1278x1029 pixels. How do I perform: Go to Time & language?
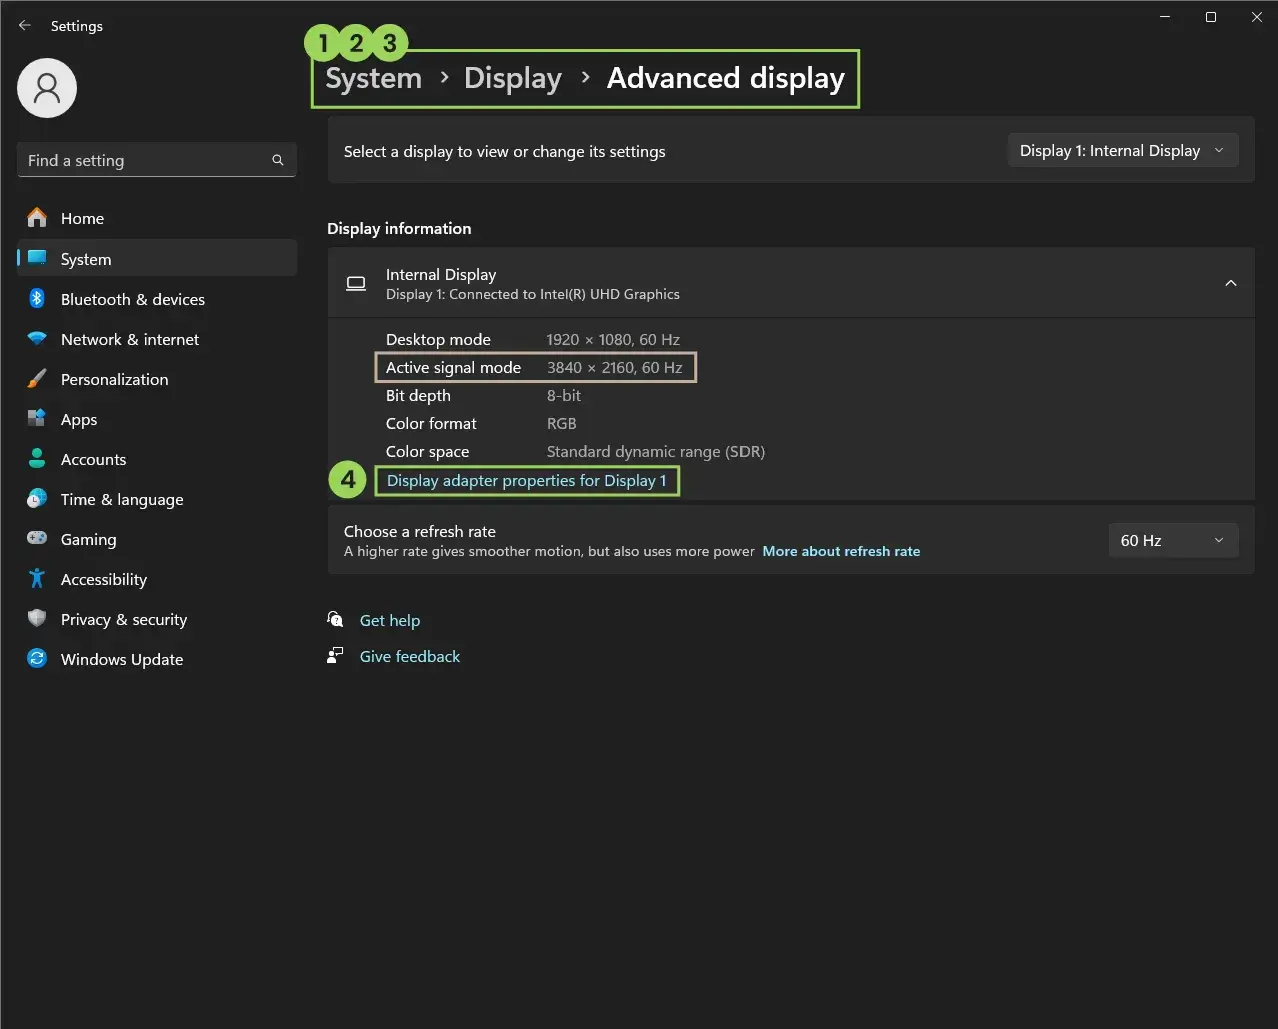pos(157,499)
